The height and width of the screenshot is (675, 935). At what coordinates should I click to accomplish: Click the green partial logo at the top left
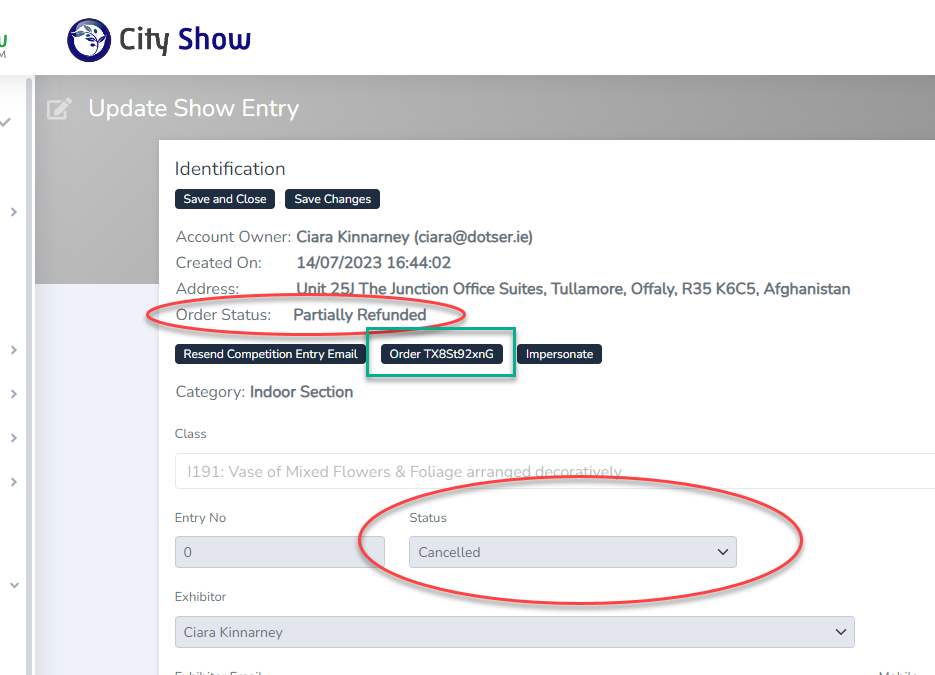point(3,42)
